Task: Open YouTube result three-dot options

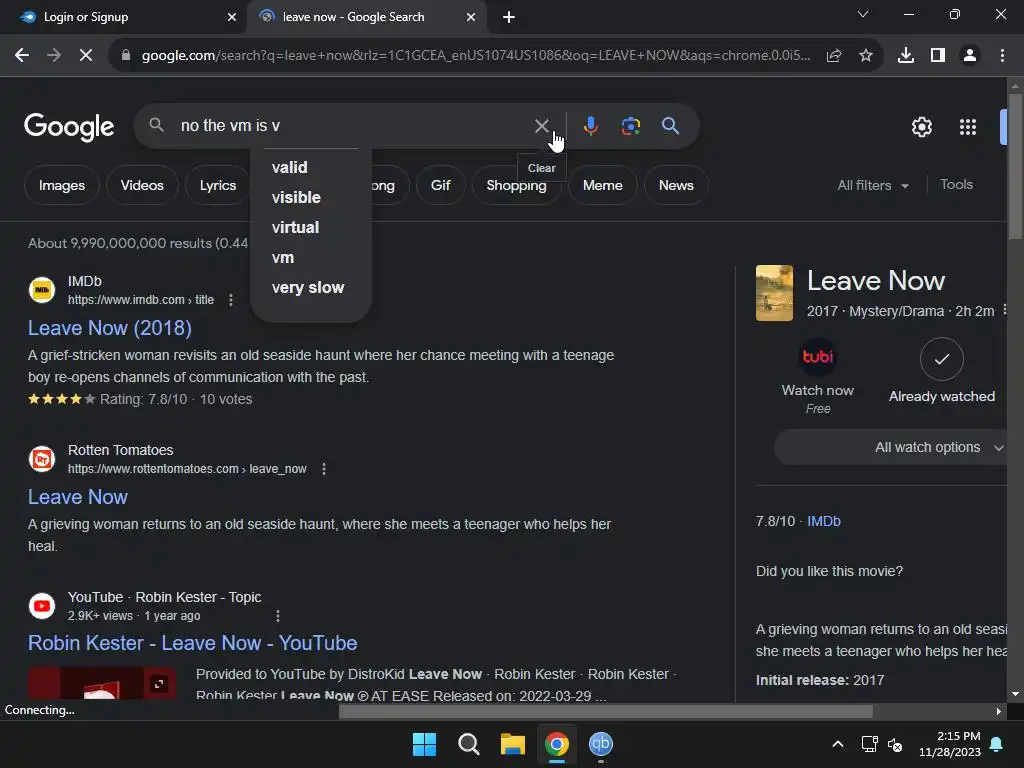Action: (278, 616)
